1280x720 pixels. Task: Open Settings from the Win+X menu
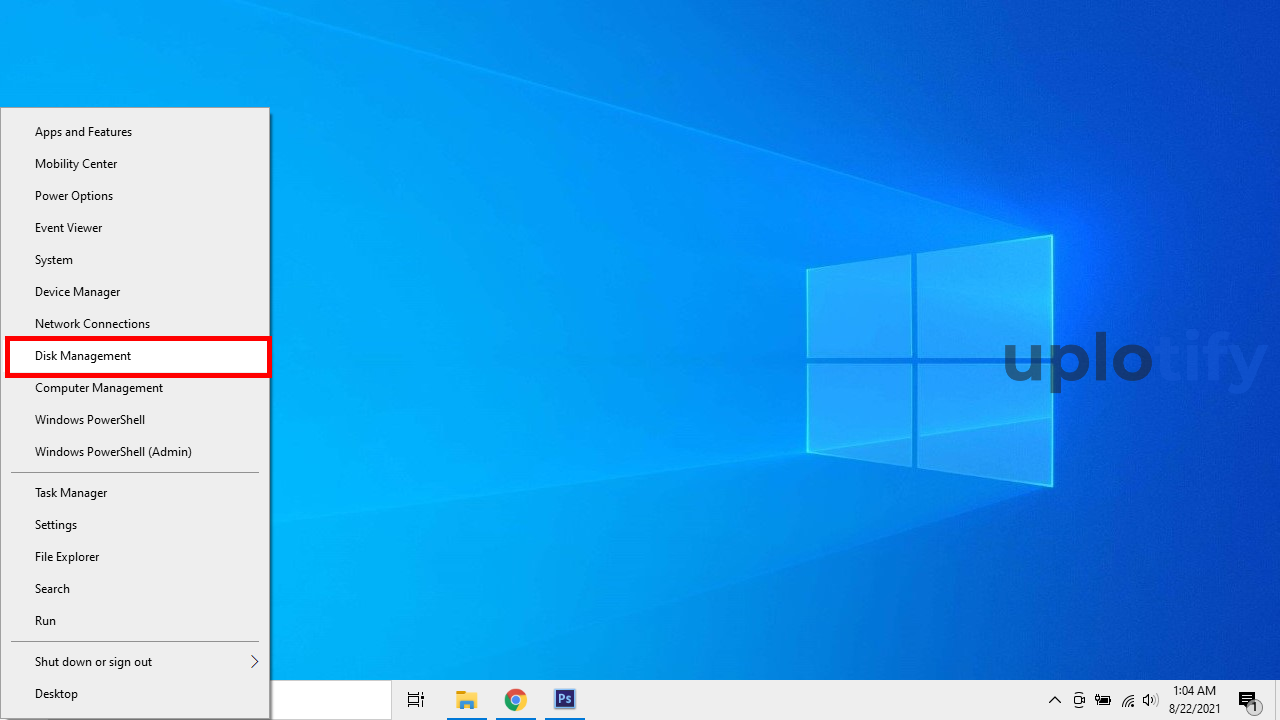pyautogui.click(x=56, y=525)
